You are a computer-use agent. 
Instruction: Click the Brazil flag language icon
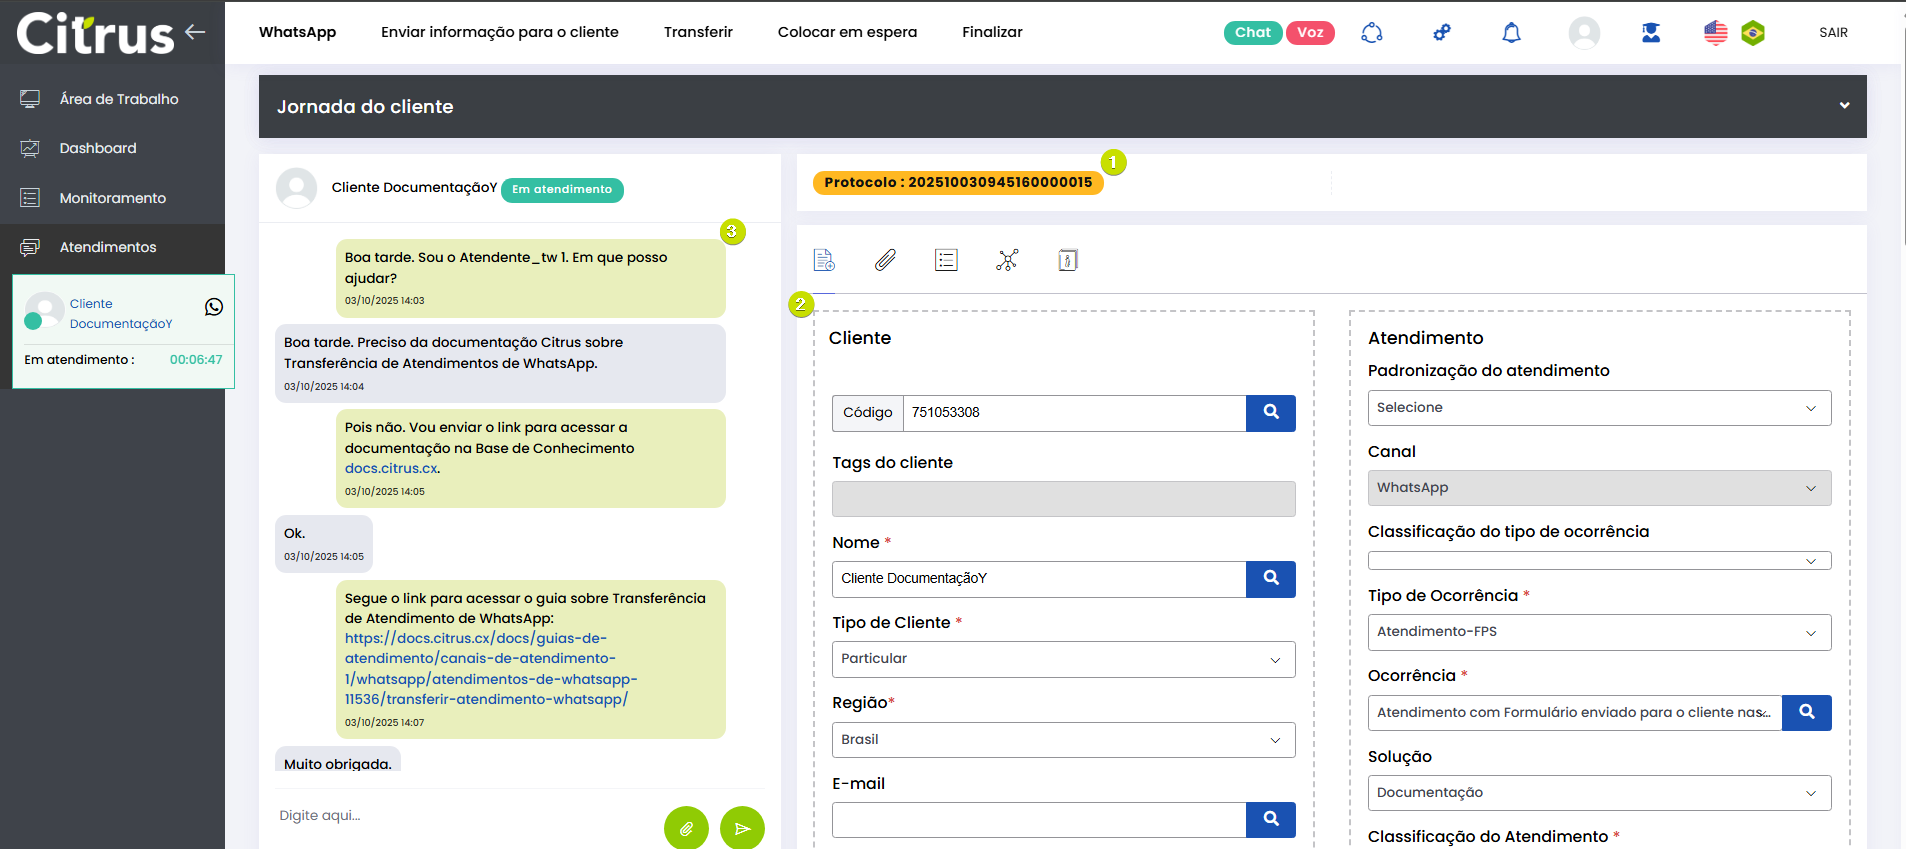(x=1752, y=33)
